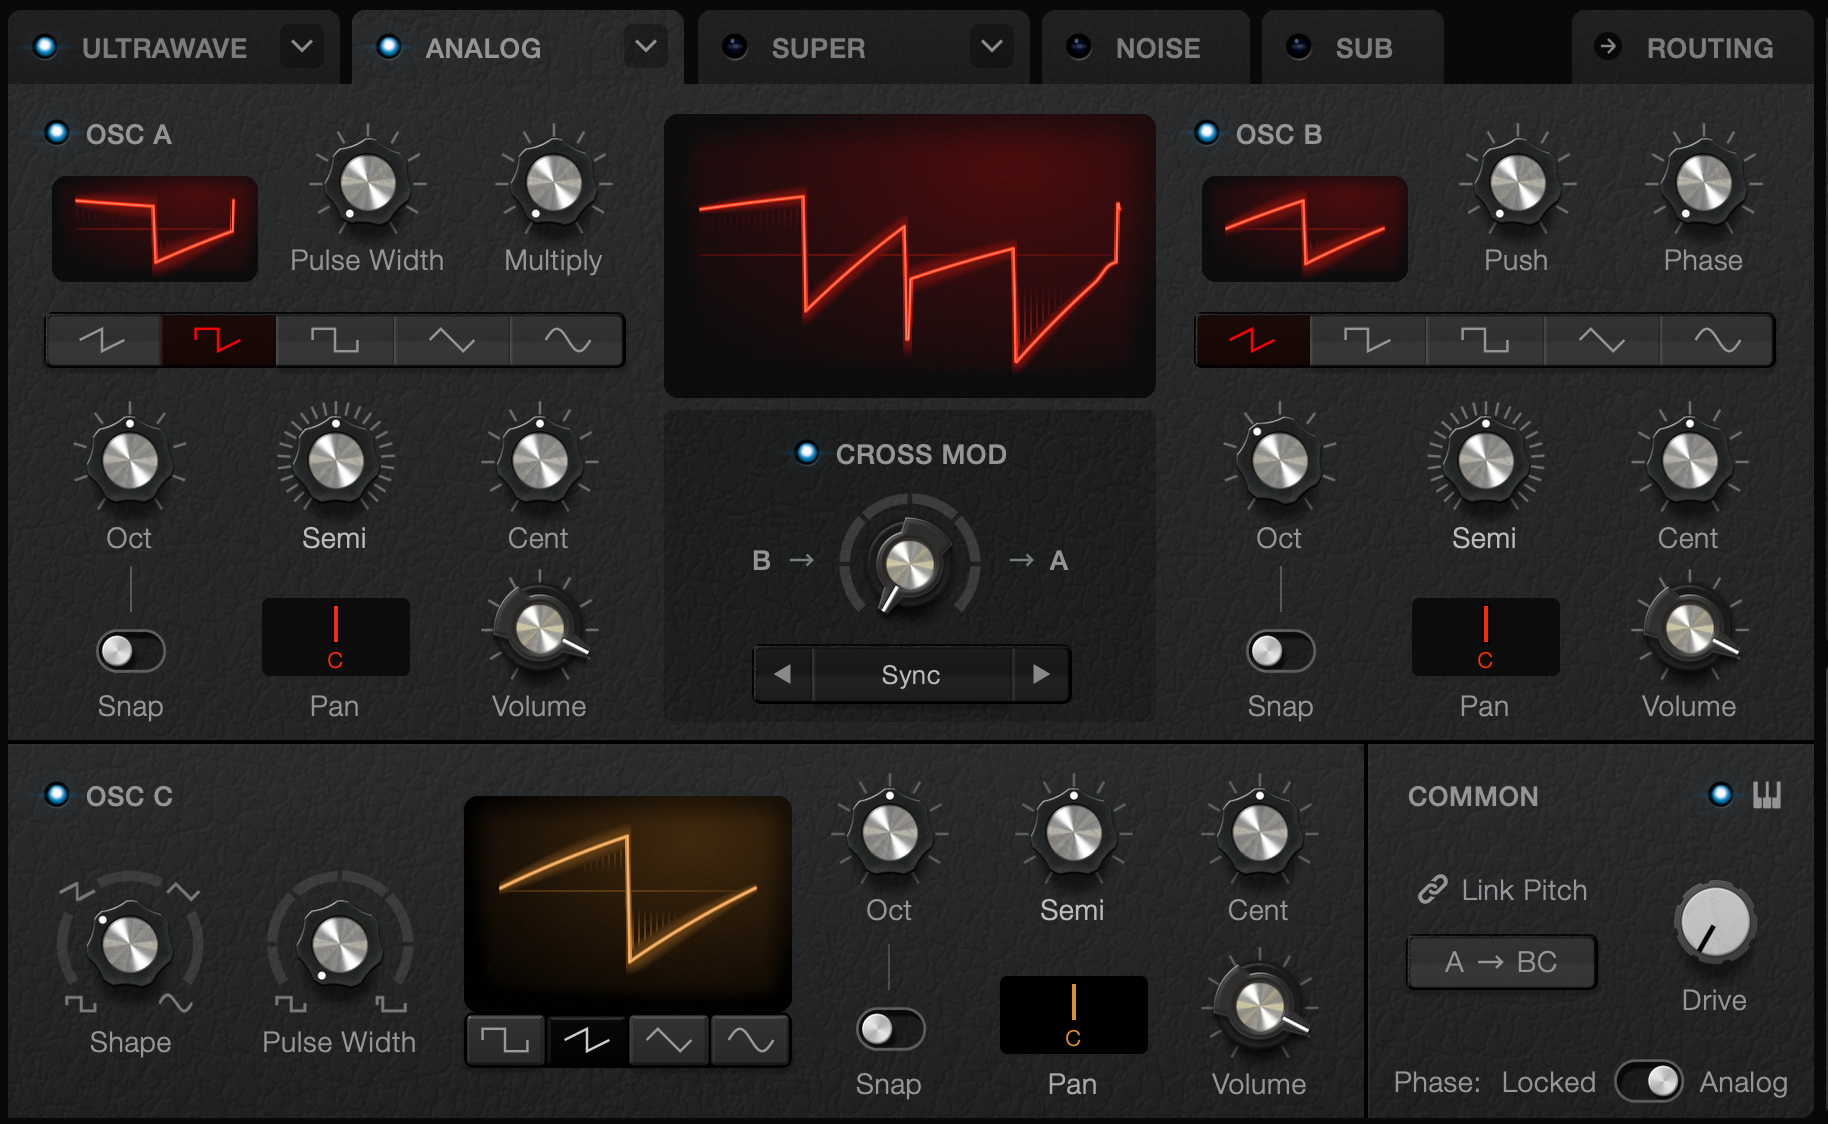This screenshot has height=1124, width=1828.
Task: Select sawtooth waveform for OSC A
Action: tap(103, 340)
